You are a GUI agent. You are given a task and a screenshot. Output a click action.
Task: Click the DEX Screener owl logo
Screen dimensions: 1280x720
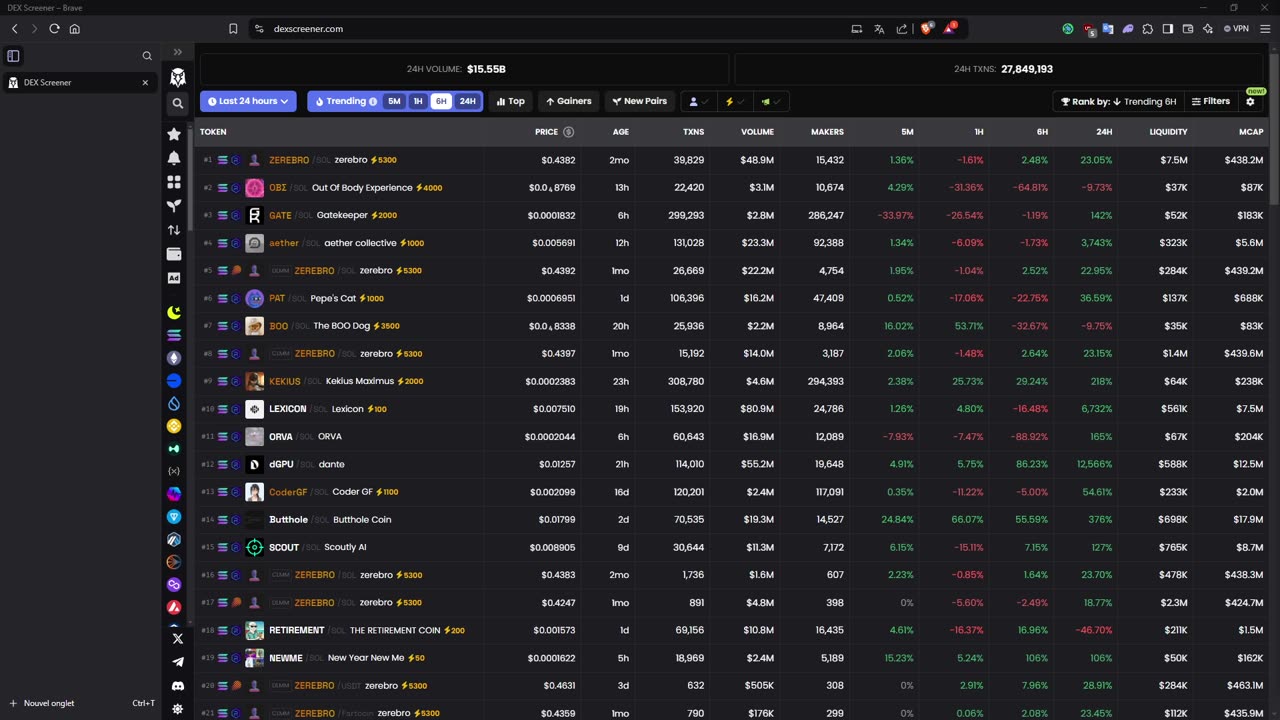(x=178, y=77)
